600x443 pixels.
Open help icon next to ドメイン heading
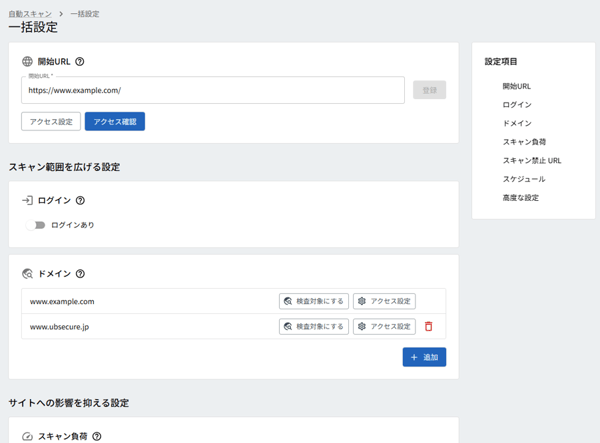80,274
